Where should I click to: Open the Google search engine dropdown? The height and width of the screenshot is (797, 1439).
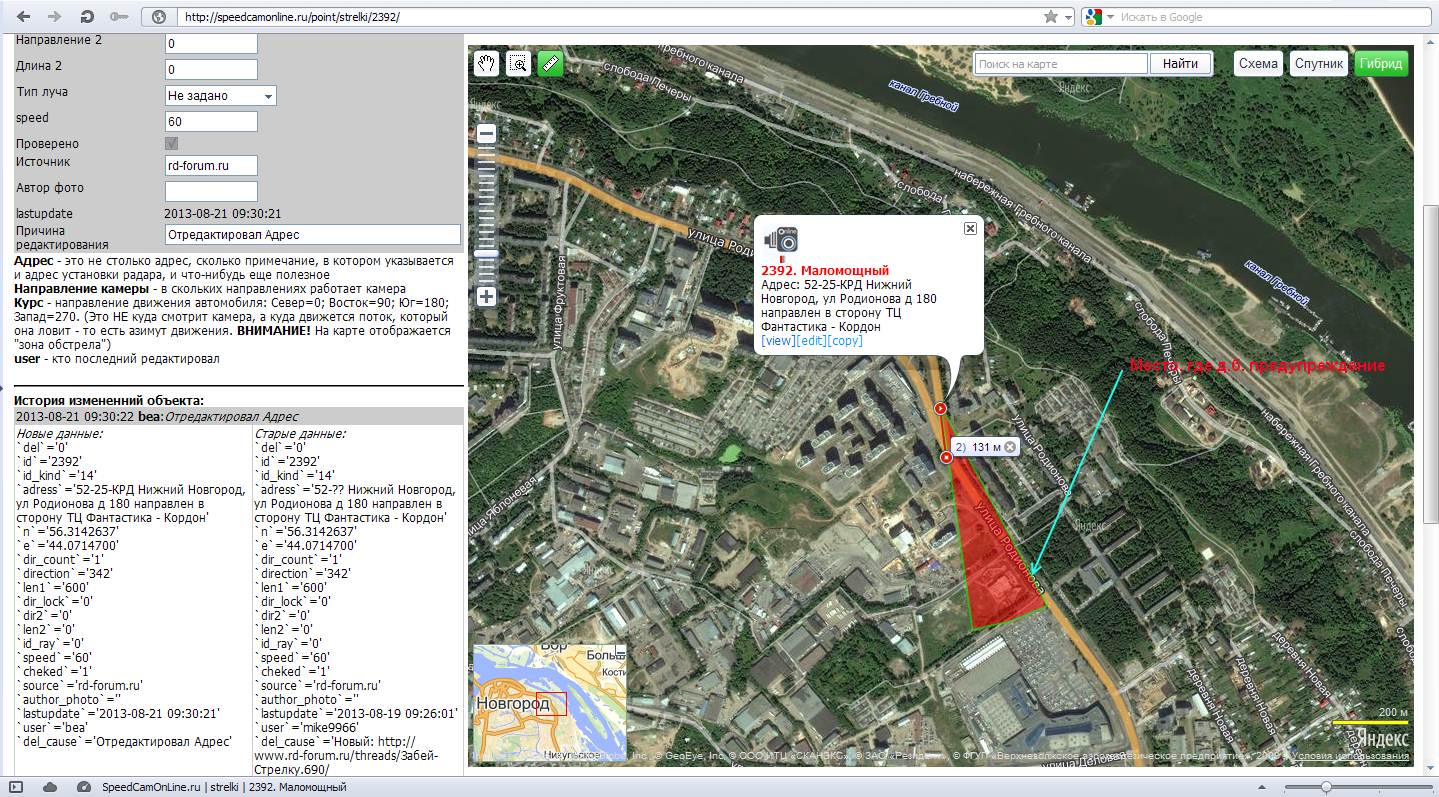point(1096,17)
